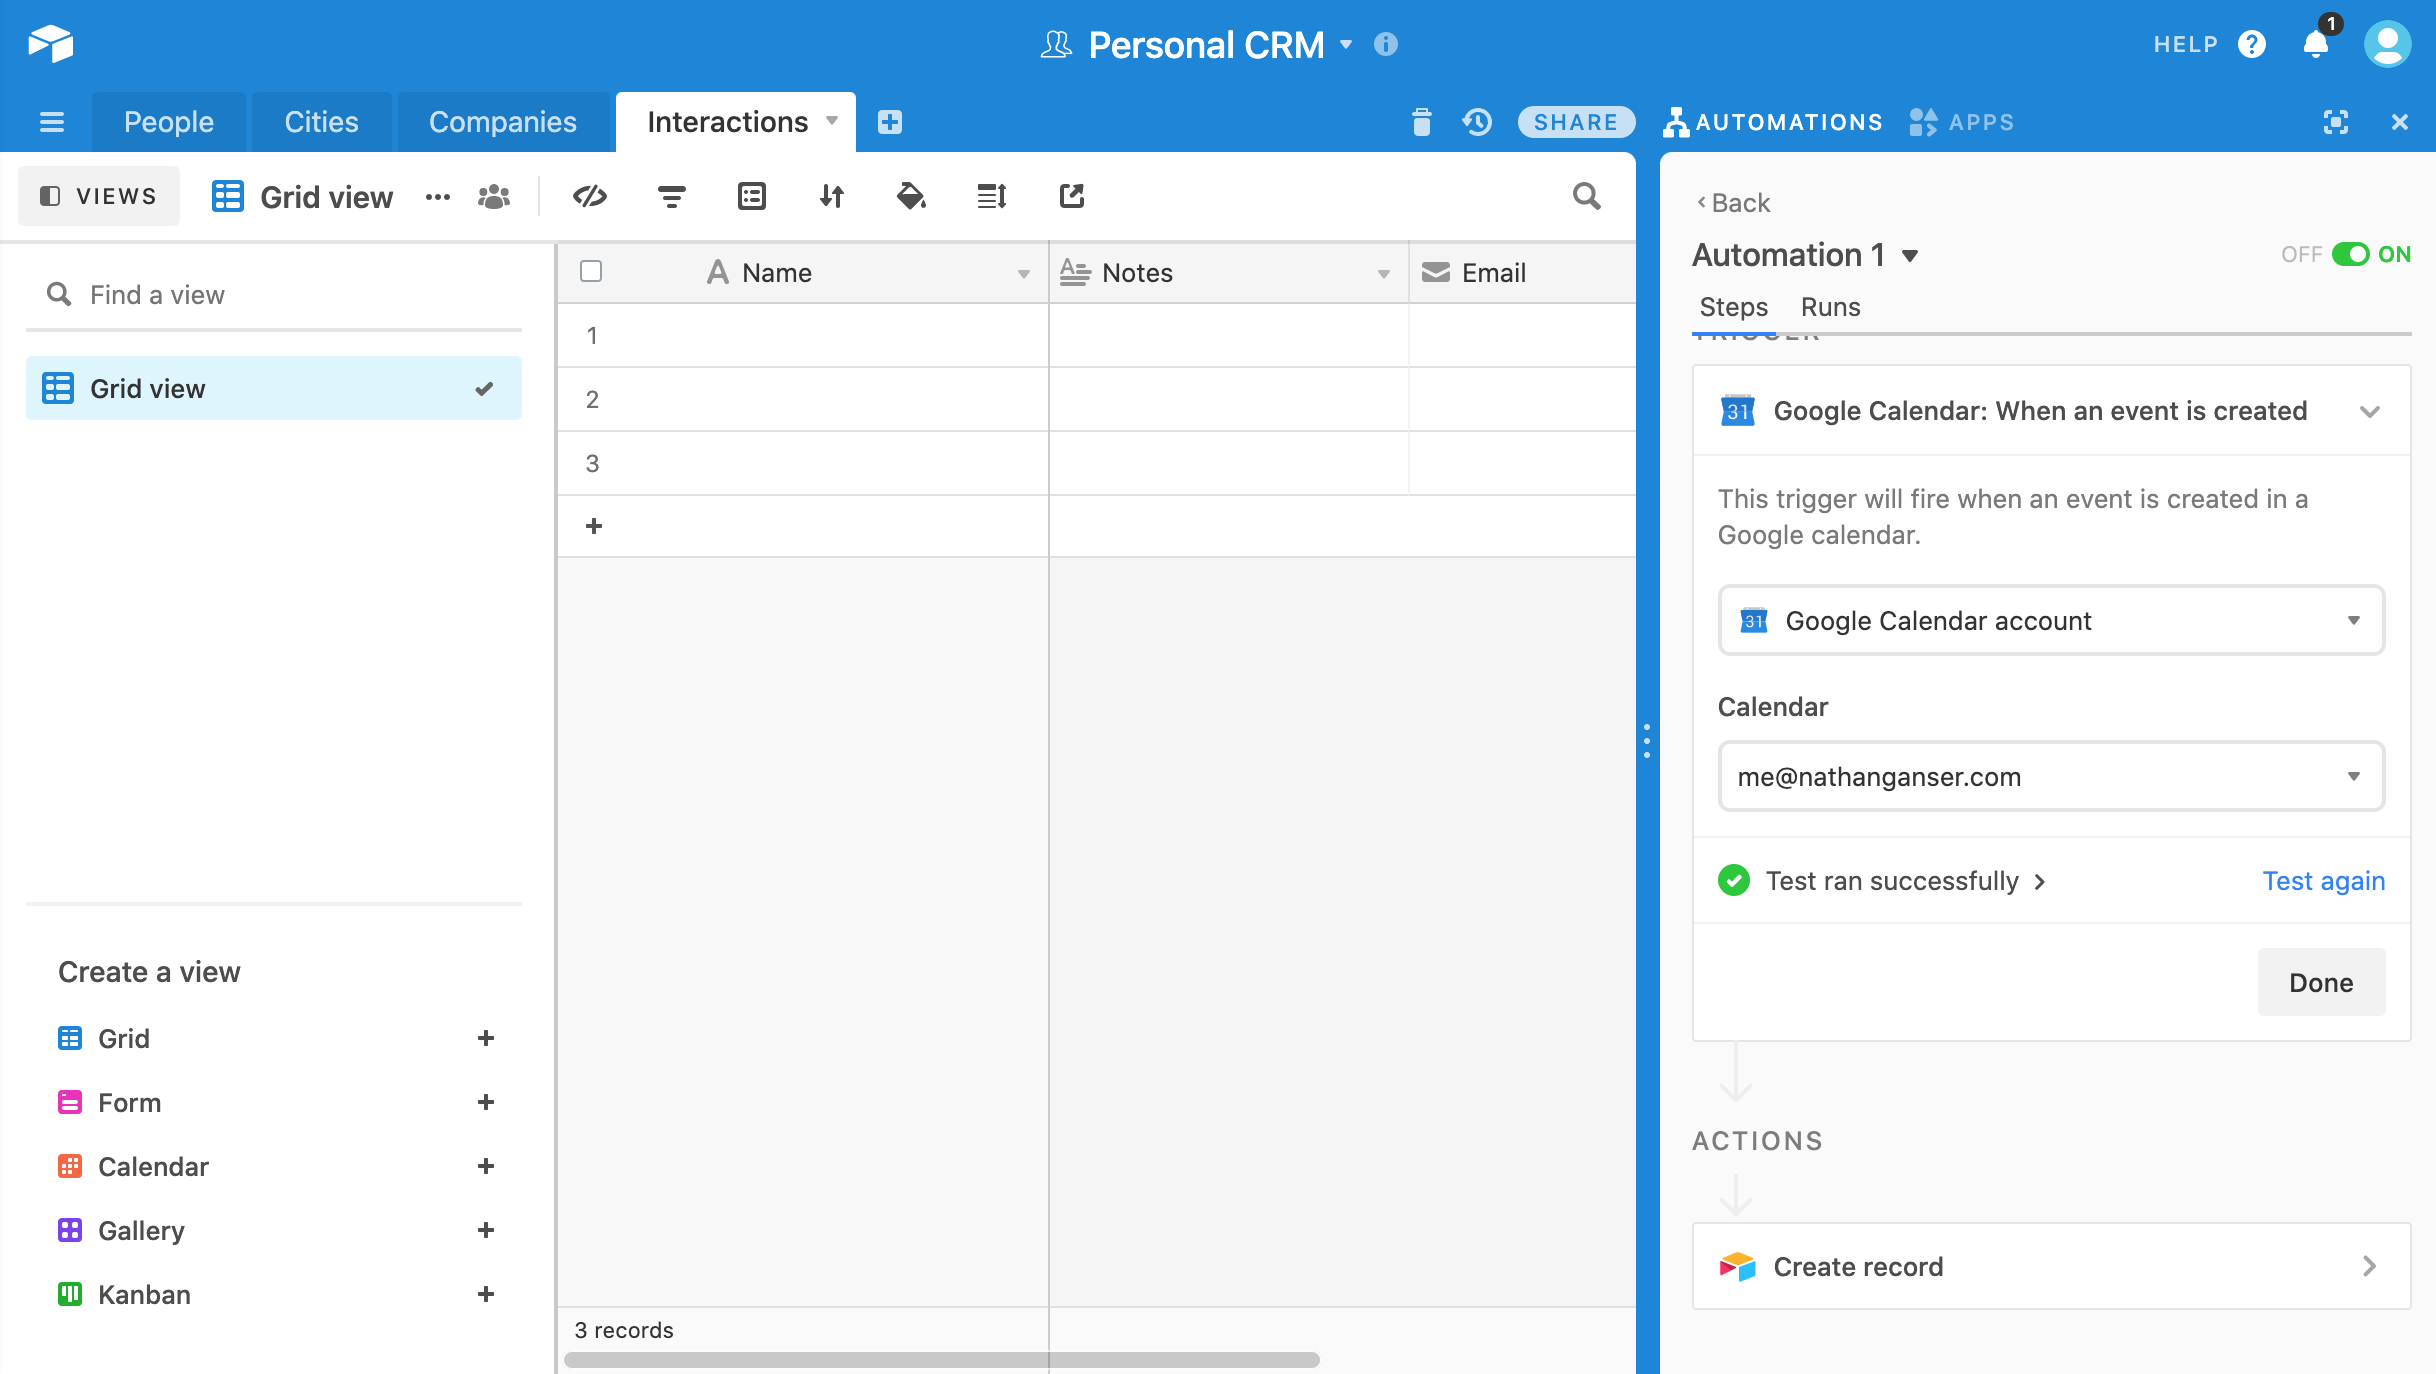2436x1374 pixels.
Task: Click the color fill icon in toolbar
Action: (x=912, y=196)
